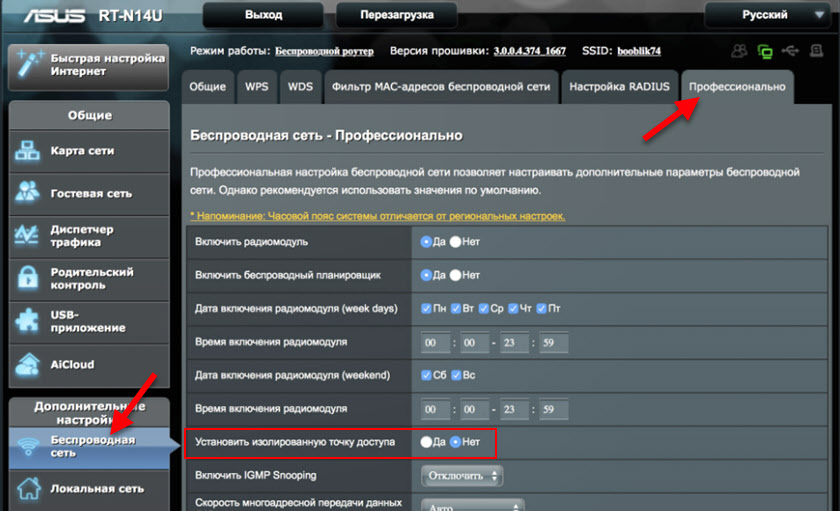
Task: Click the green network clients status icon
Action: pyautogui.click(x=766, y=50)
